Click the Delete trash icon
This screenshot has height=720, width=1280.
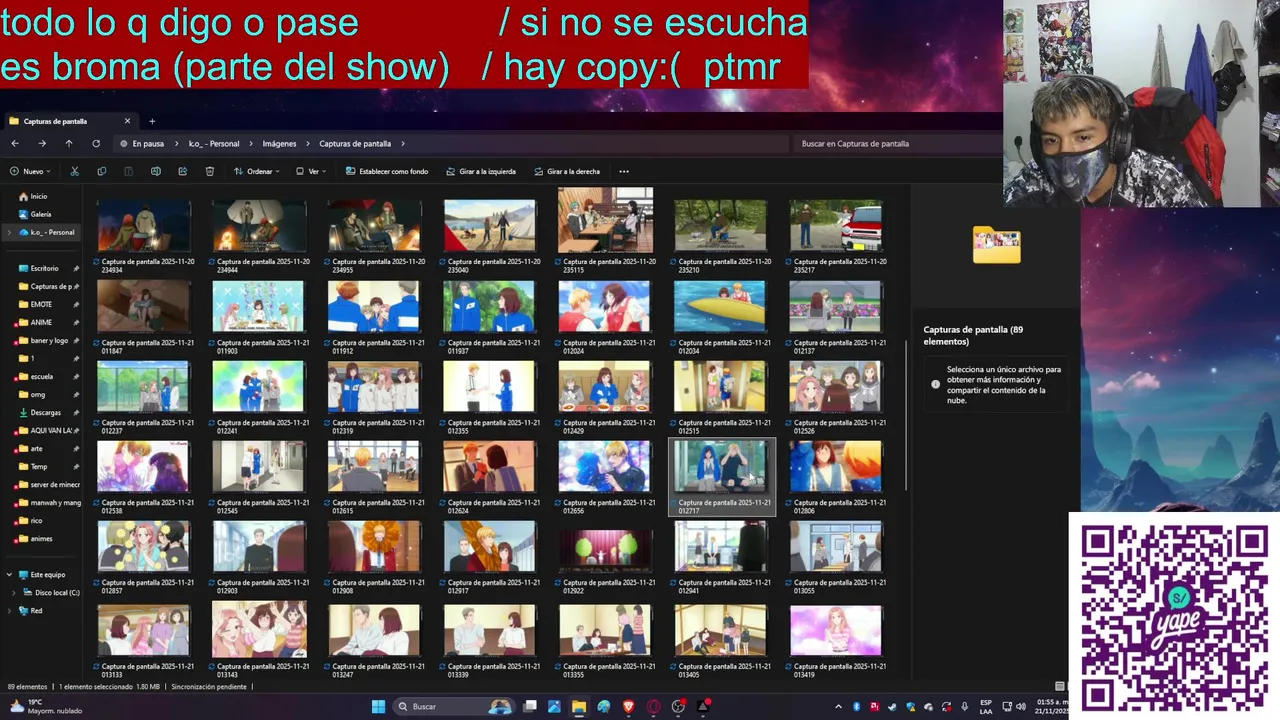[209, 171]
